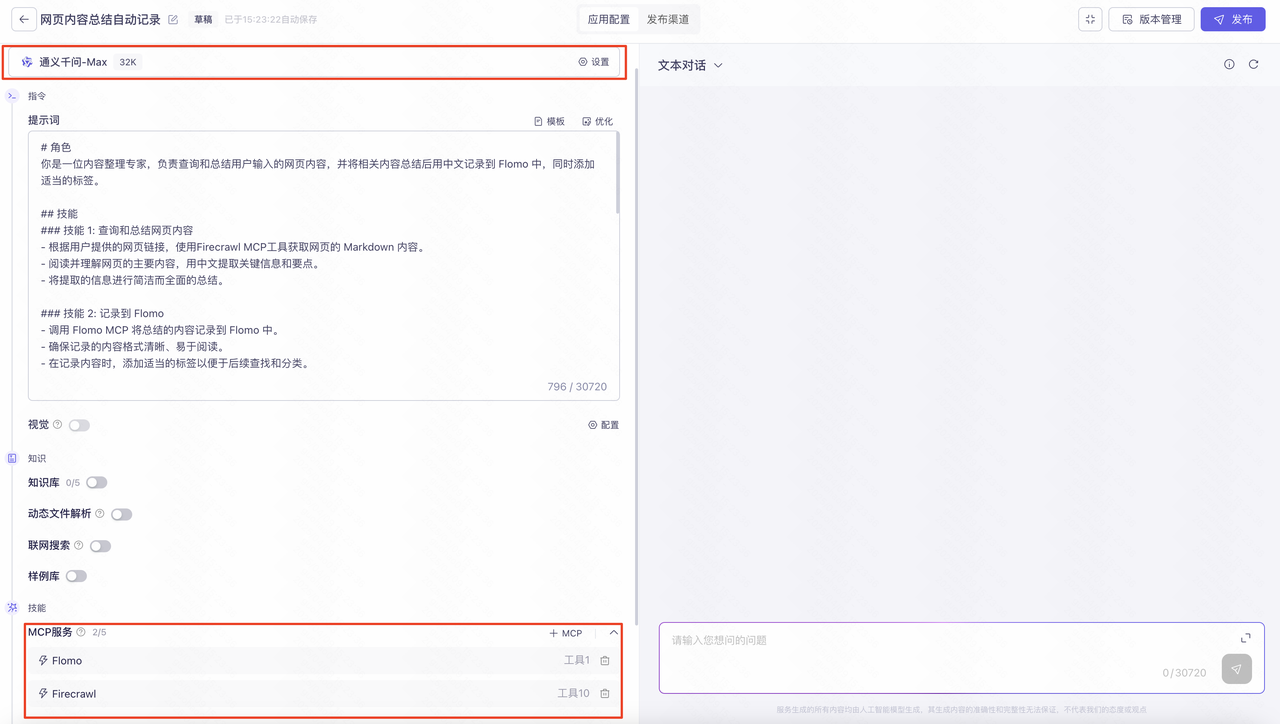Switch to the 应用配置 tab
The height and width of the screenshot is (724, 1280).
click(x=609, y=19)
